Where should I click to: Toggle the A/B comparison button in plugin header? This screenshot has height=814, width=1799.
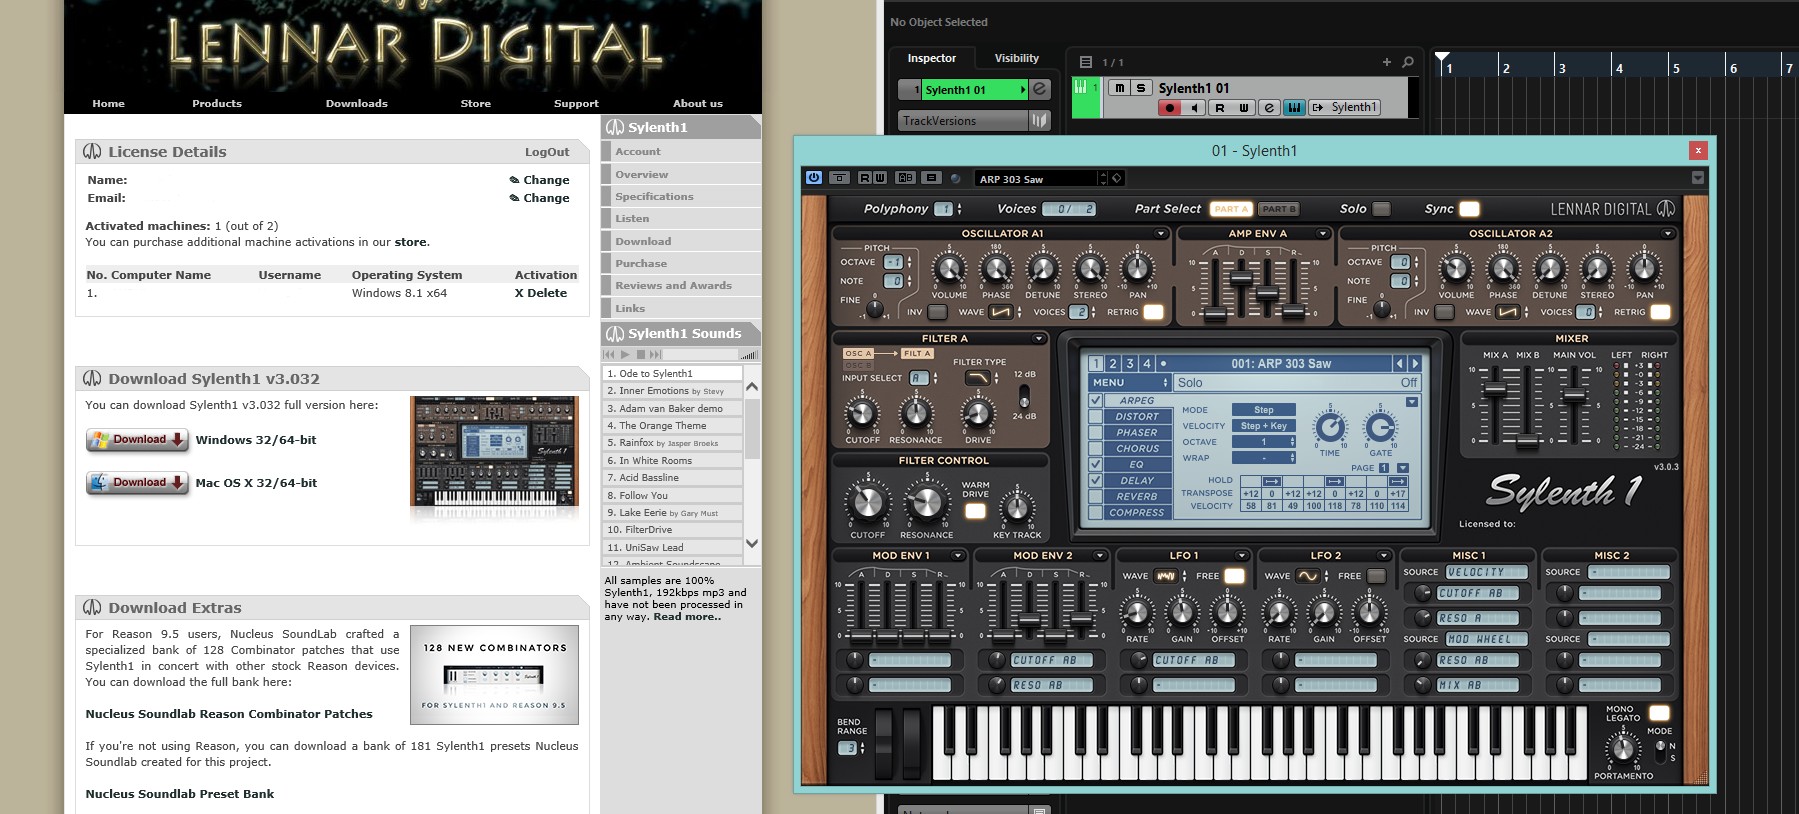pyautogui.click(x=906, y=178)
